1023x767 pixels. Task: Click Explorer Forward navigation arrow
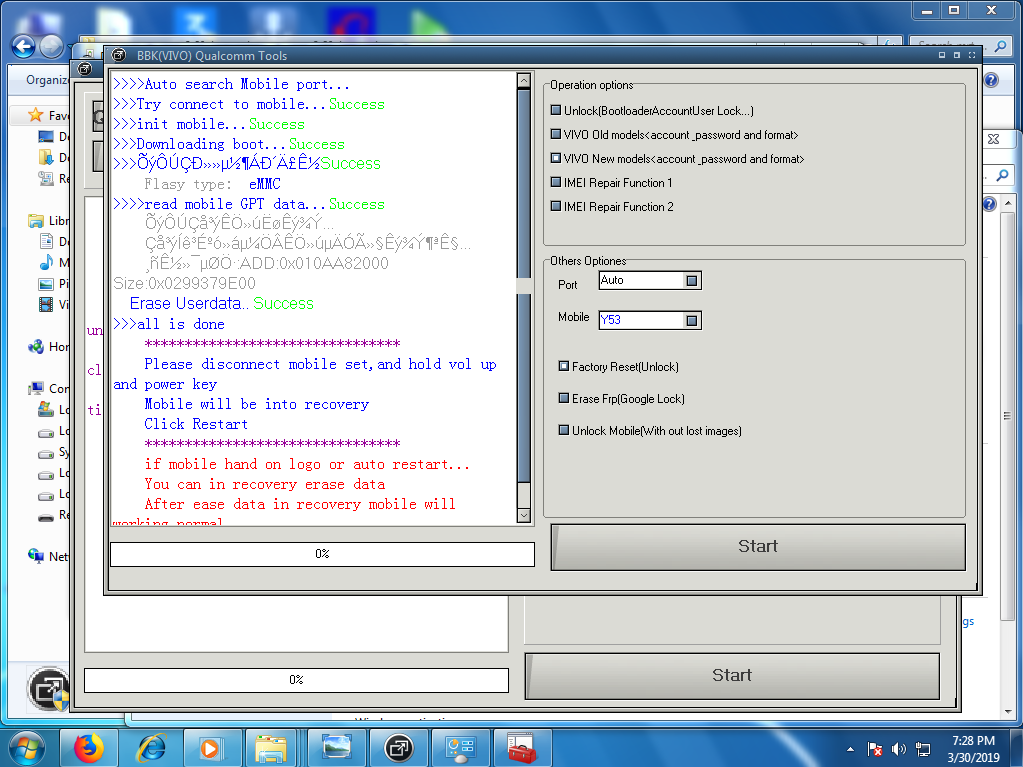[x=51, y=46]
